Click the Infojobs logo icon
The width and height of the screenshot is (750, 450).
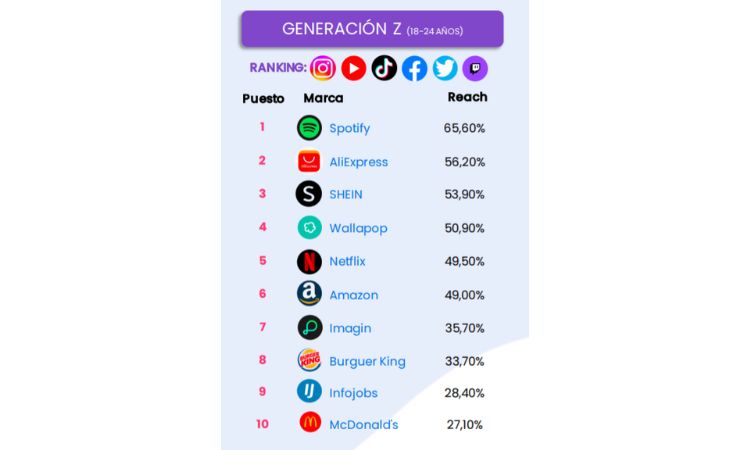pyautogui.click(x=309, y=391)
